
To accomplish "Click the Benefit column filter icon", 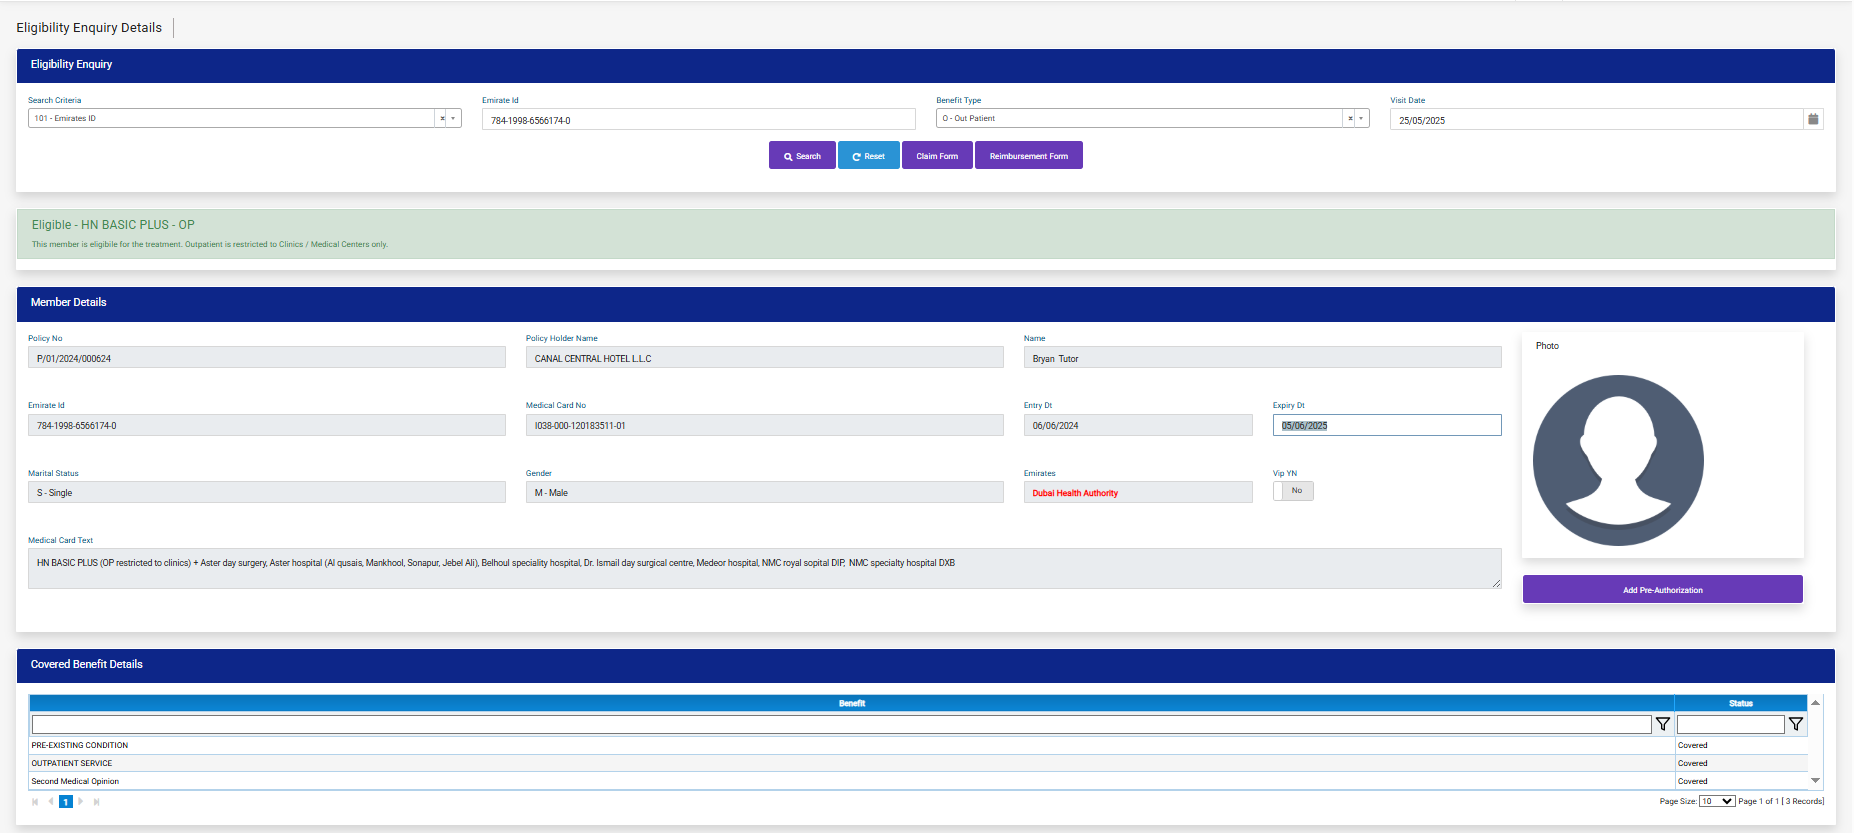I will click(1662, 724).
